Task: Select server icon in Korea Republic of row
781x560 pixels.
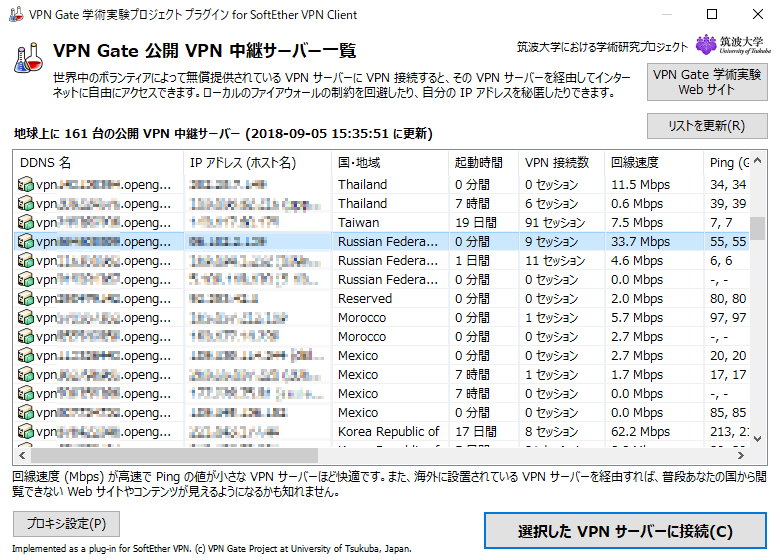Action: coord(25,431)
